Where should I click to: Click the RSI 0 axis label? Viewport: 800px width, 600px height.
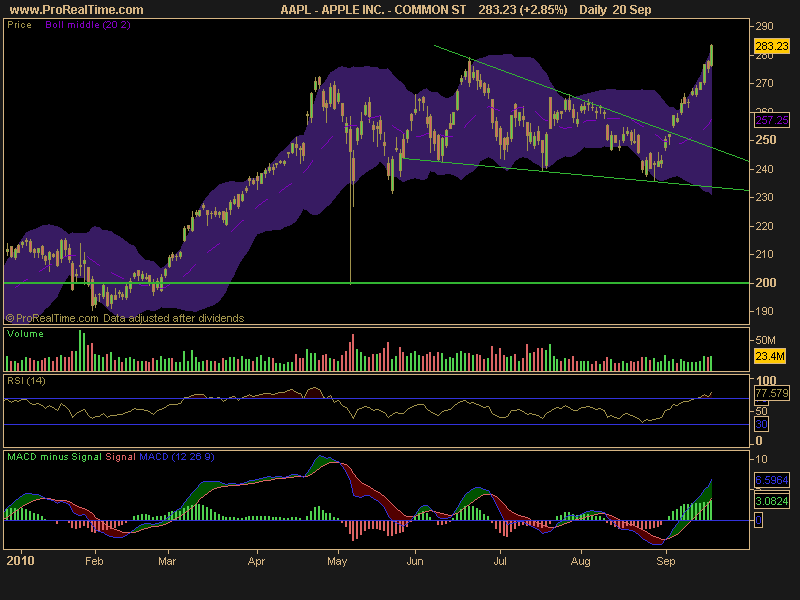[x=759, y=441]
